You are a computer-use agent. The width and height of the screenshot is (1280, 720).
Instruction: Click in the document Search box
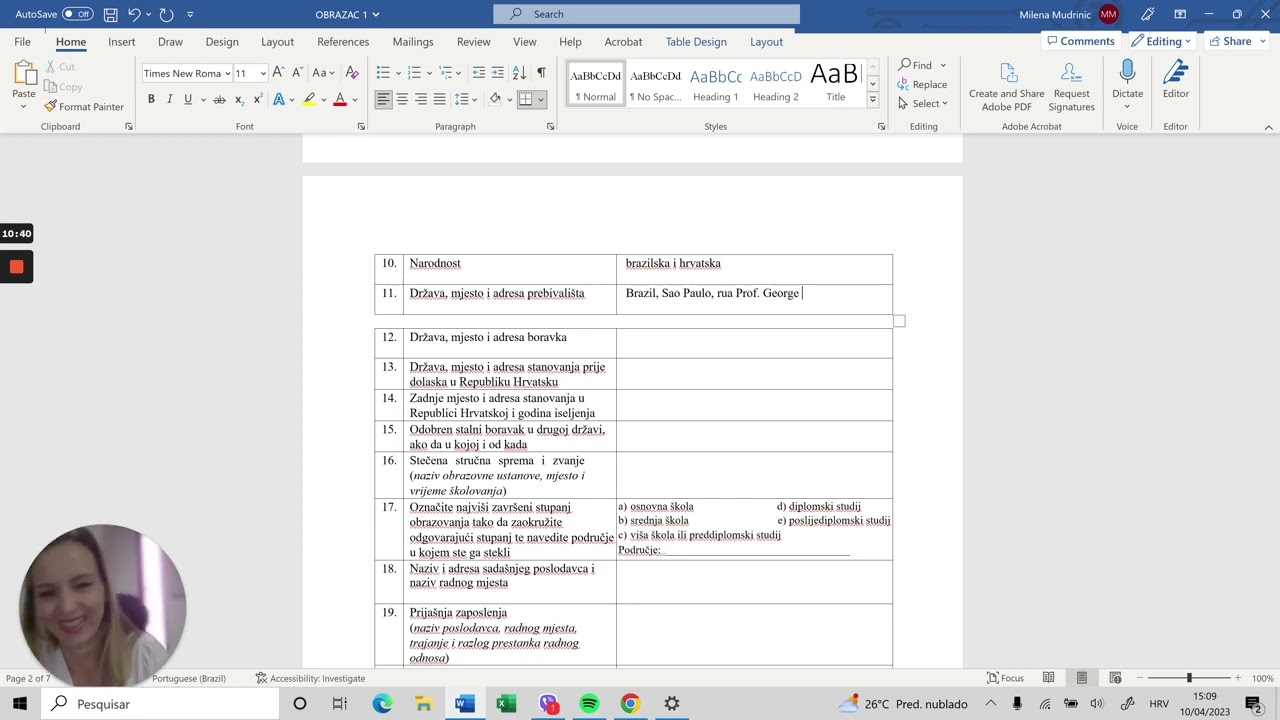(x=646, y=14)
